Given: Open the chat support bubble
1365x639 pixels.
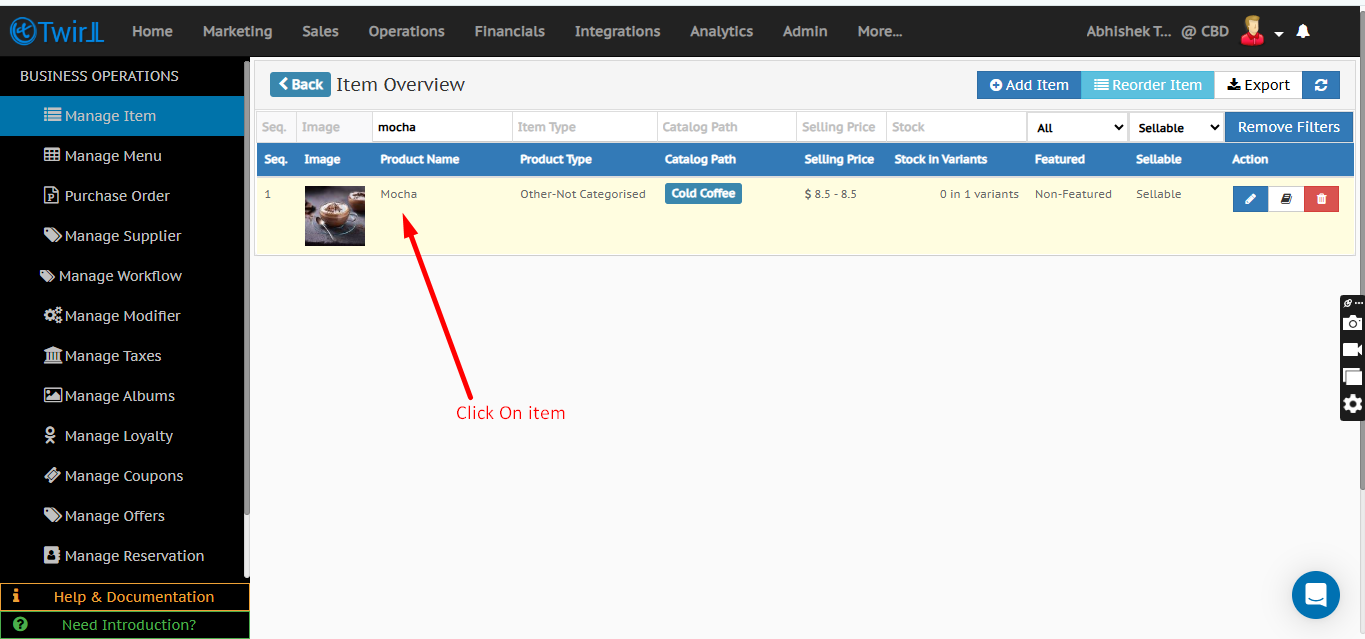Looking at the screenshot, I should (x=1315, y=595).
